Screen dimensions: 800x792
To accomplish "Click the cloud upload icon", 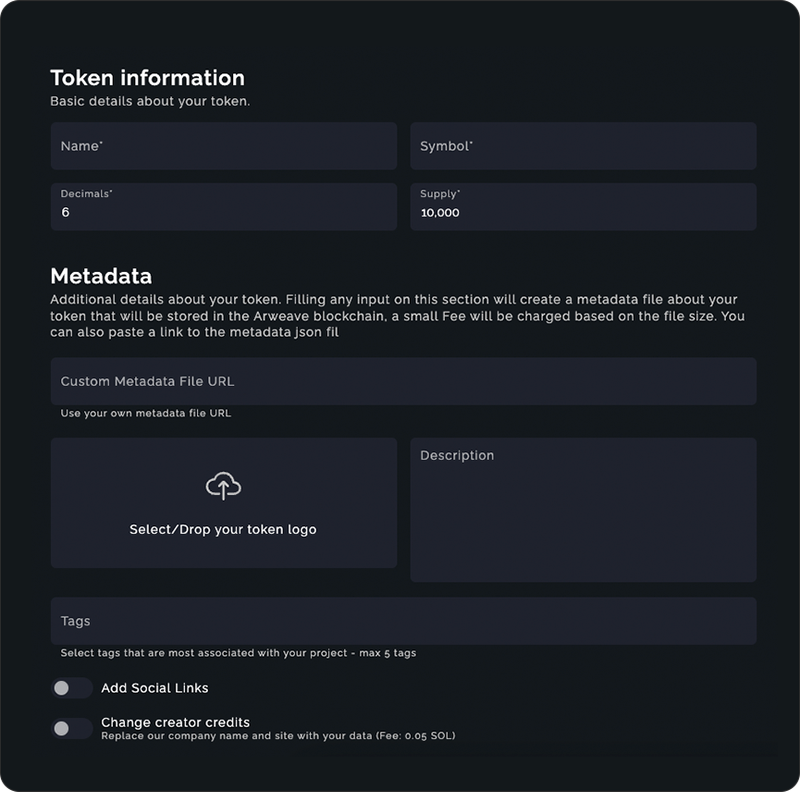I will point(224,487).
